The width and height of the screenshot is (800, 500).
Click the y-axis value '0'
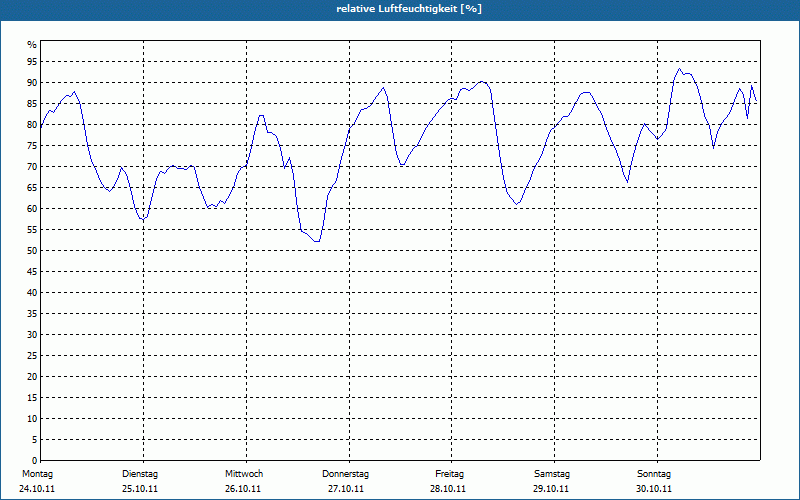pos(35,461)
